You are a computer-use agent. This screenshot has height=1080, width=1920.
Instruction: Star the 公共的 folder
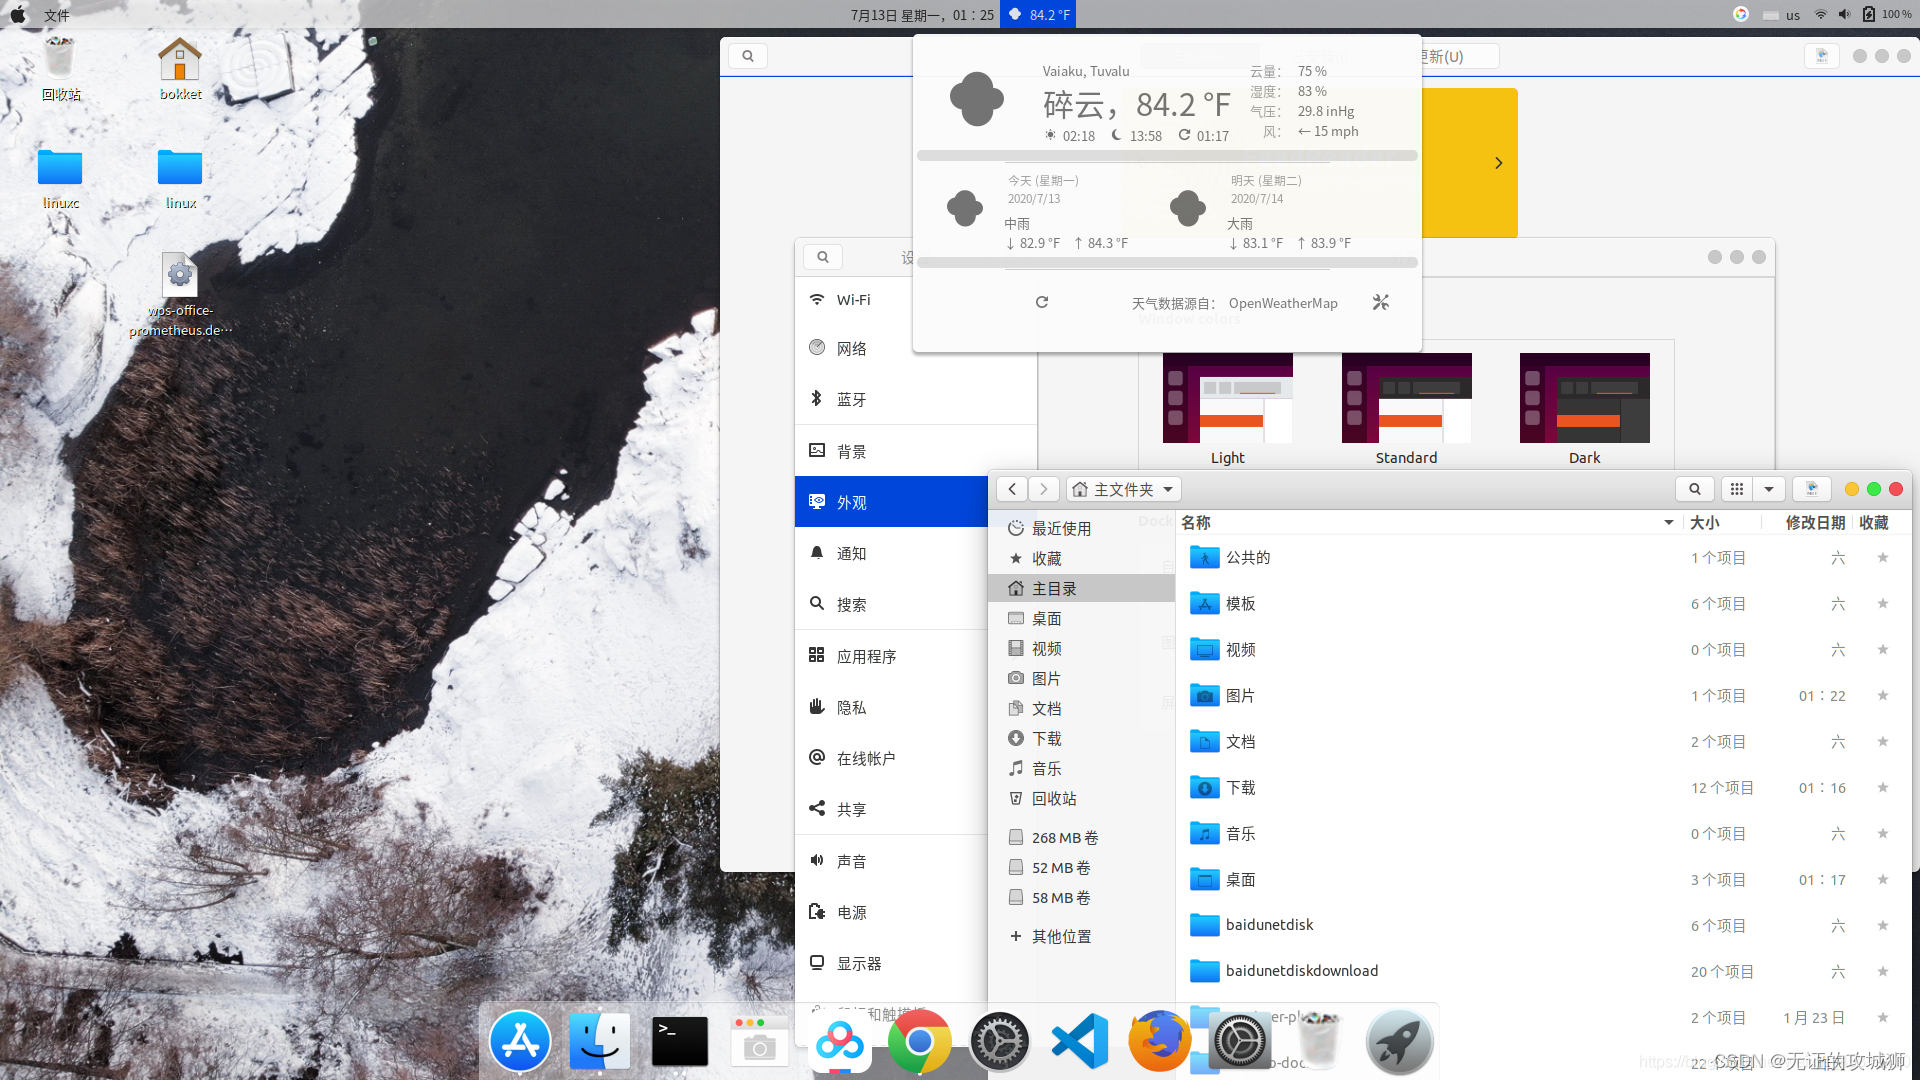pos(1882,558)
